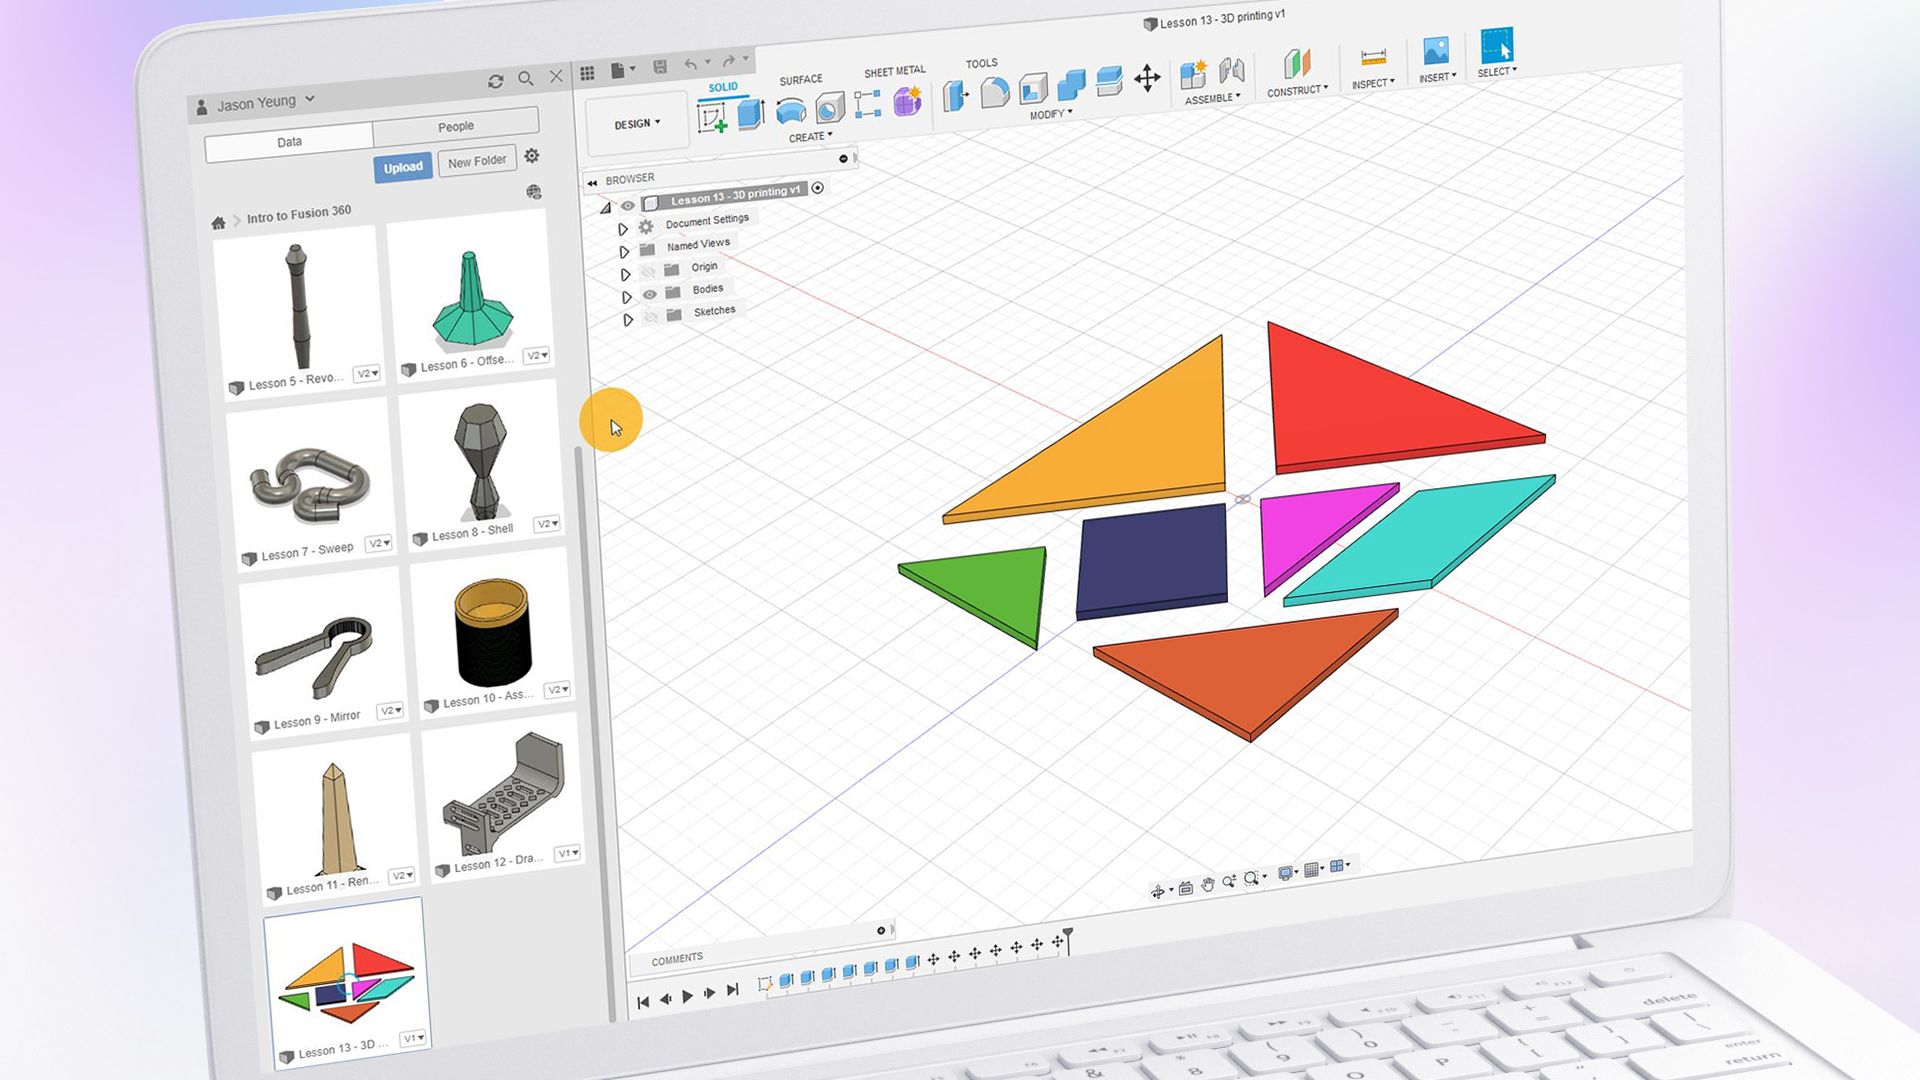Toggle visibility of the Bodies folder

point(650,295)
